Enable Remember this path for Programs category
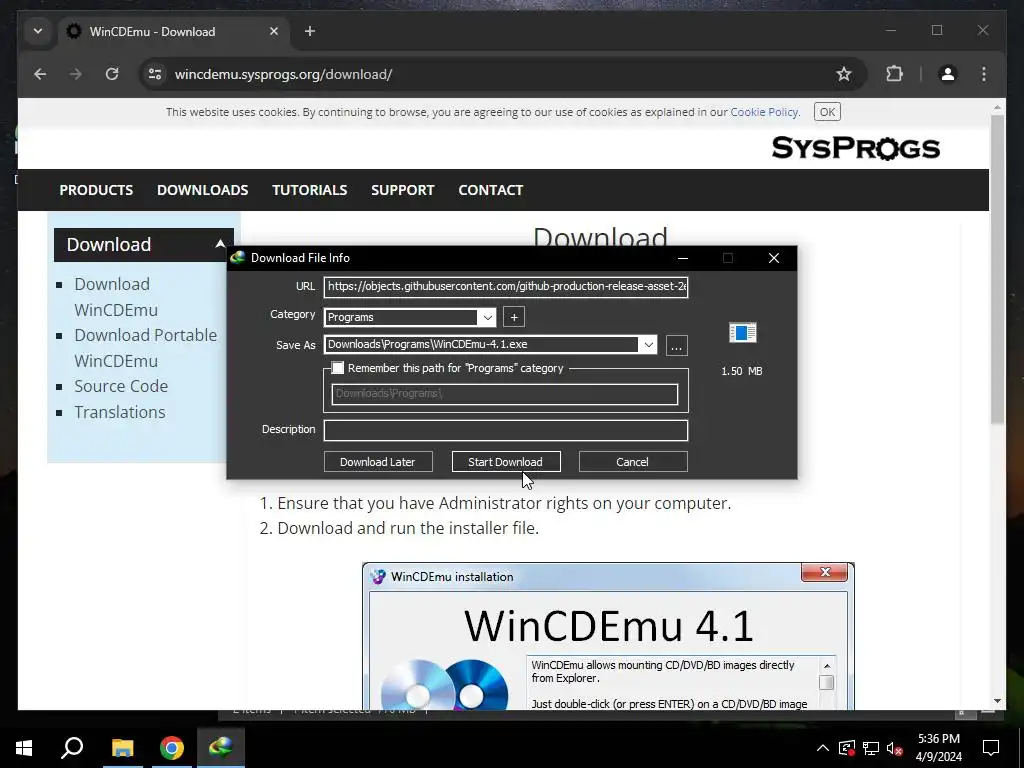 coord(338,368)
